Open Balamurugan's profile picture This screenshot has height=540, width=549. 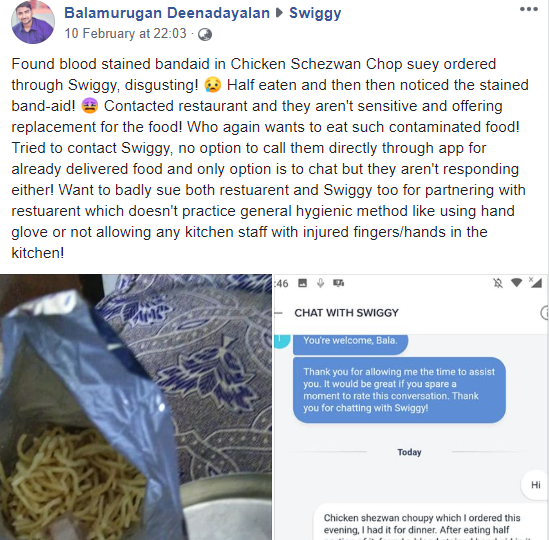pyautogui.click(x=33, y=22)
